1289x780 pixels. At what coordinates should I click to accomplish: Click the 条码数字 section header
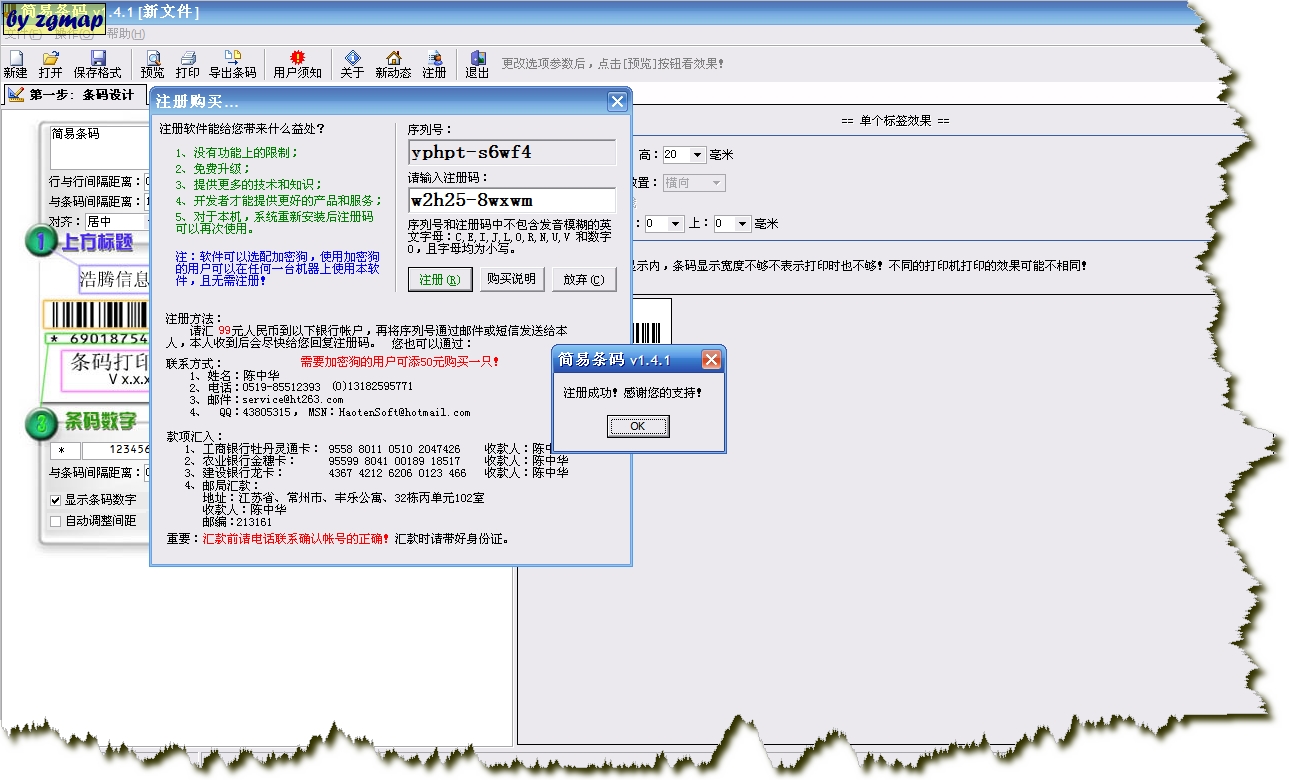point(100,423)
